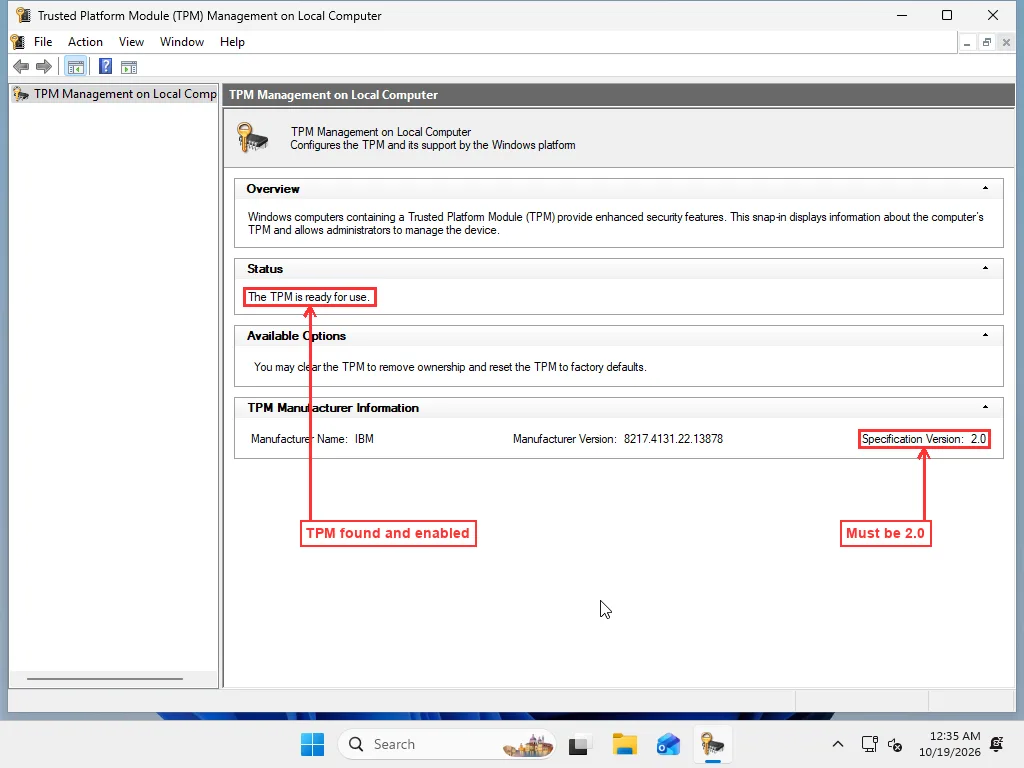Click the TPM Management taskbar icon

tap(712, 744)
